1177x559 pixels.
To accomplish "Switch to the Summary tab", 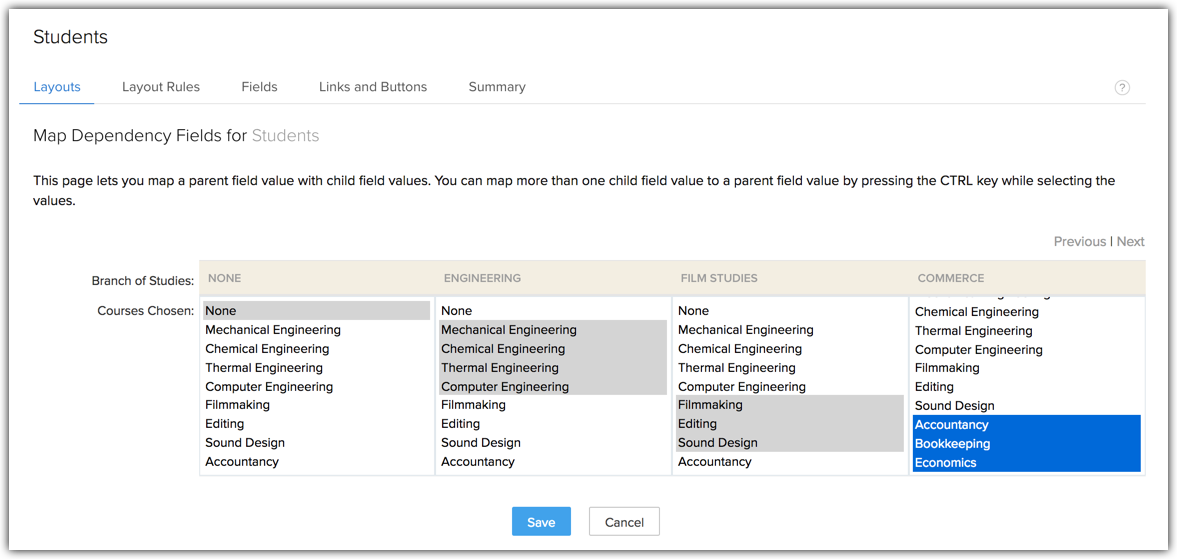I will (497, 87).
